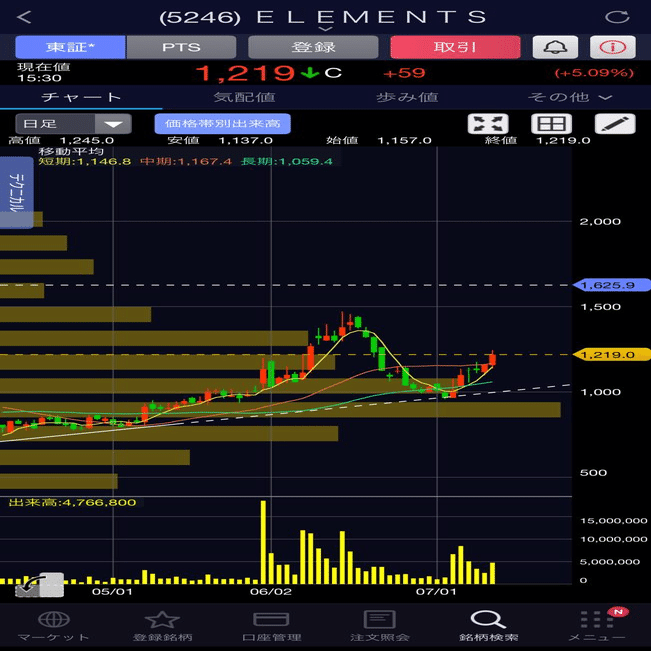Select the 東証 market toggle
The image size is (651, 651).
pyautogui.click(x=70, y=47)
